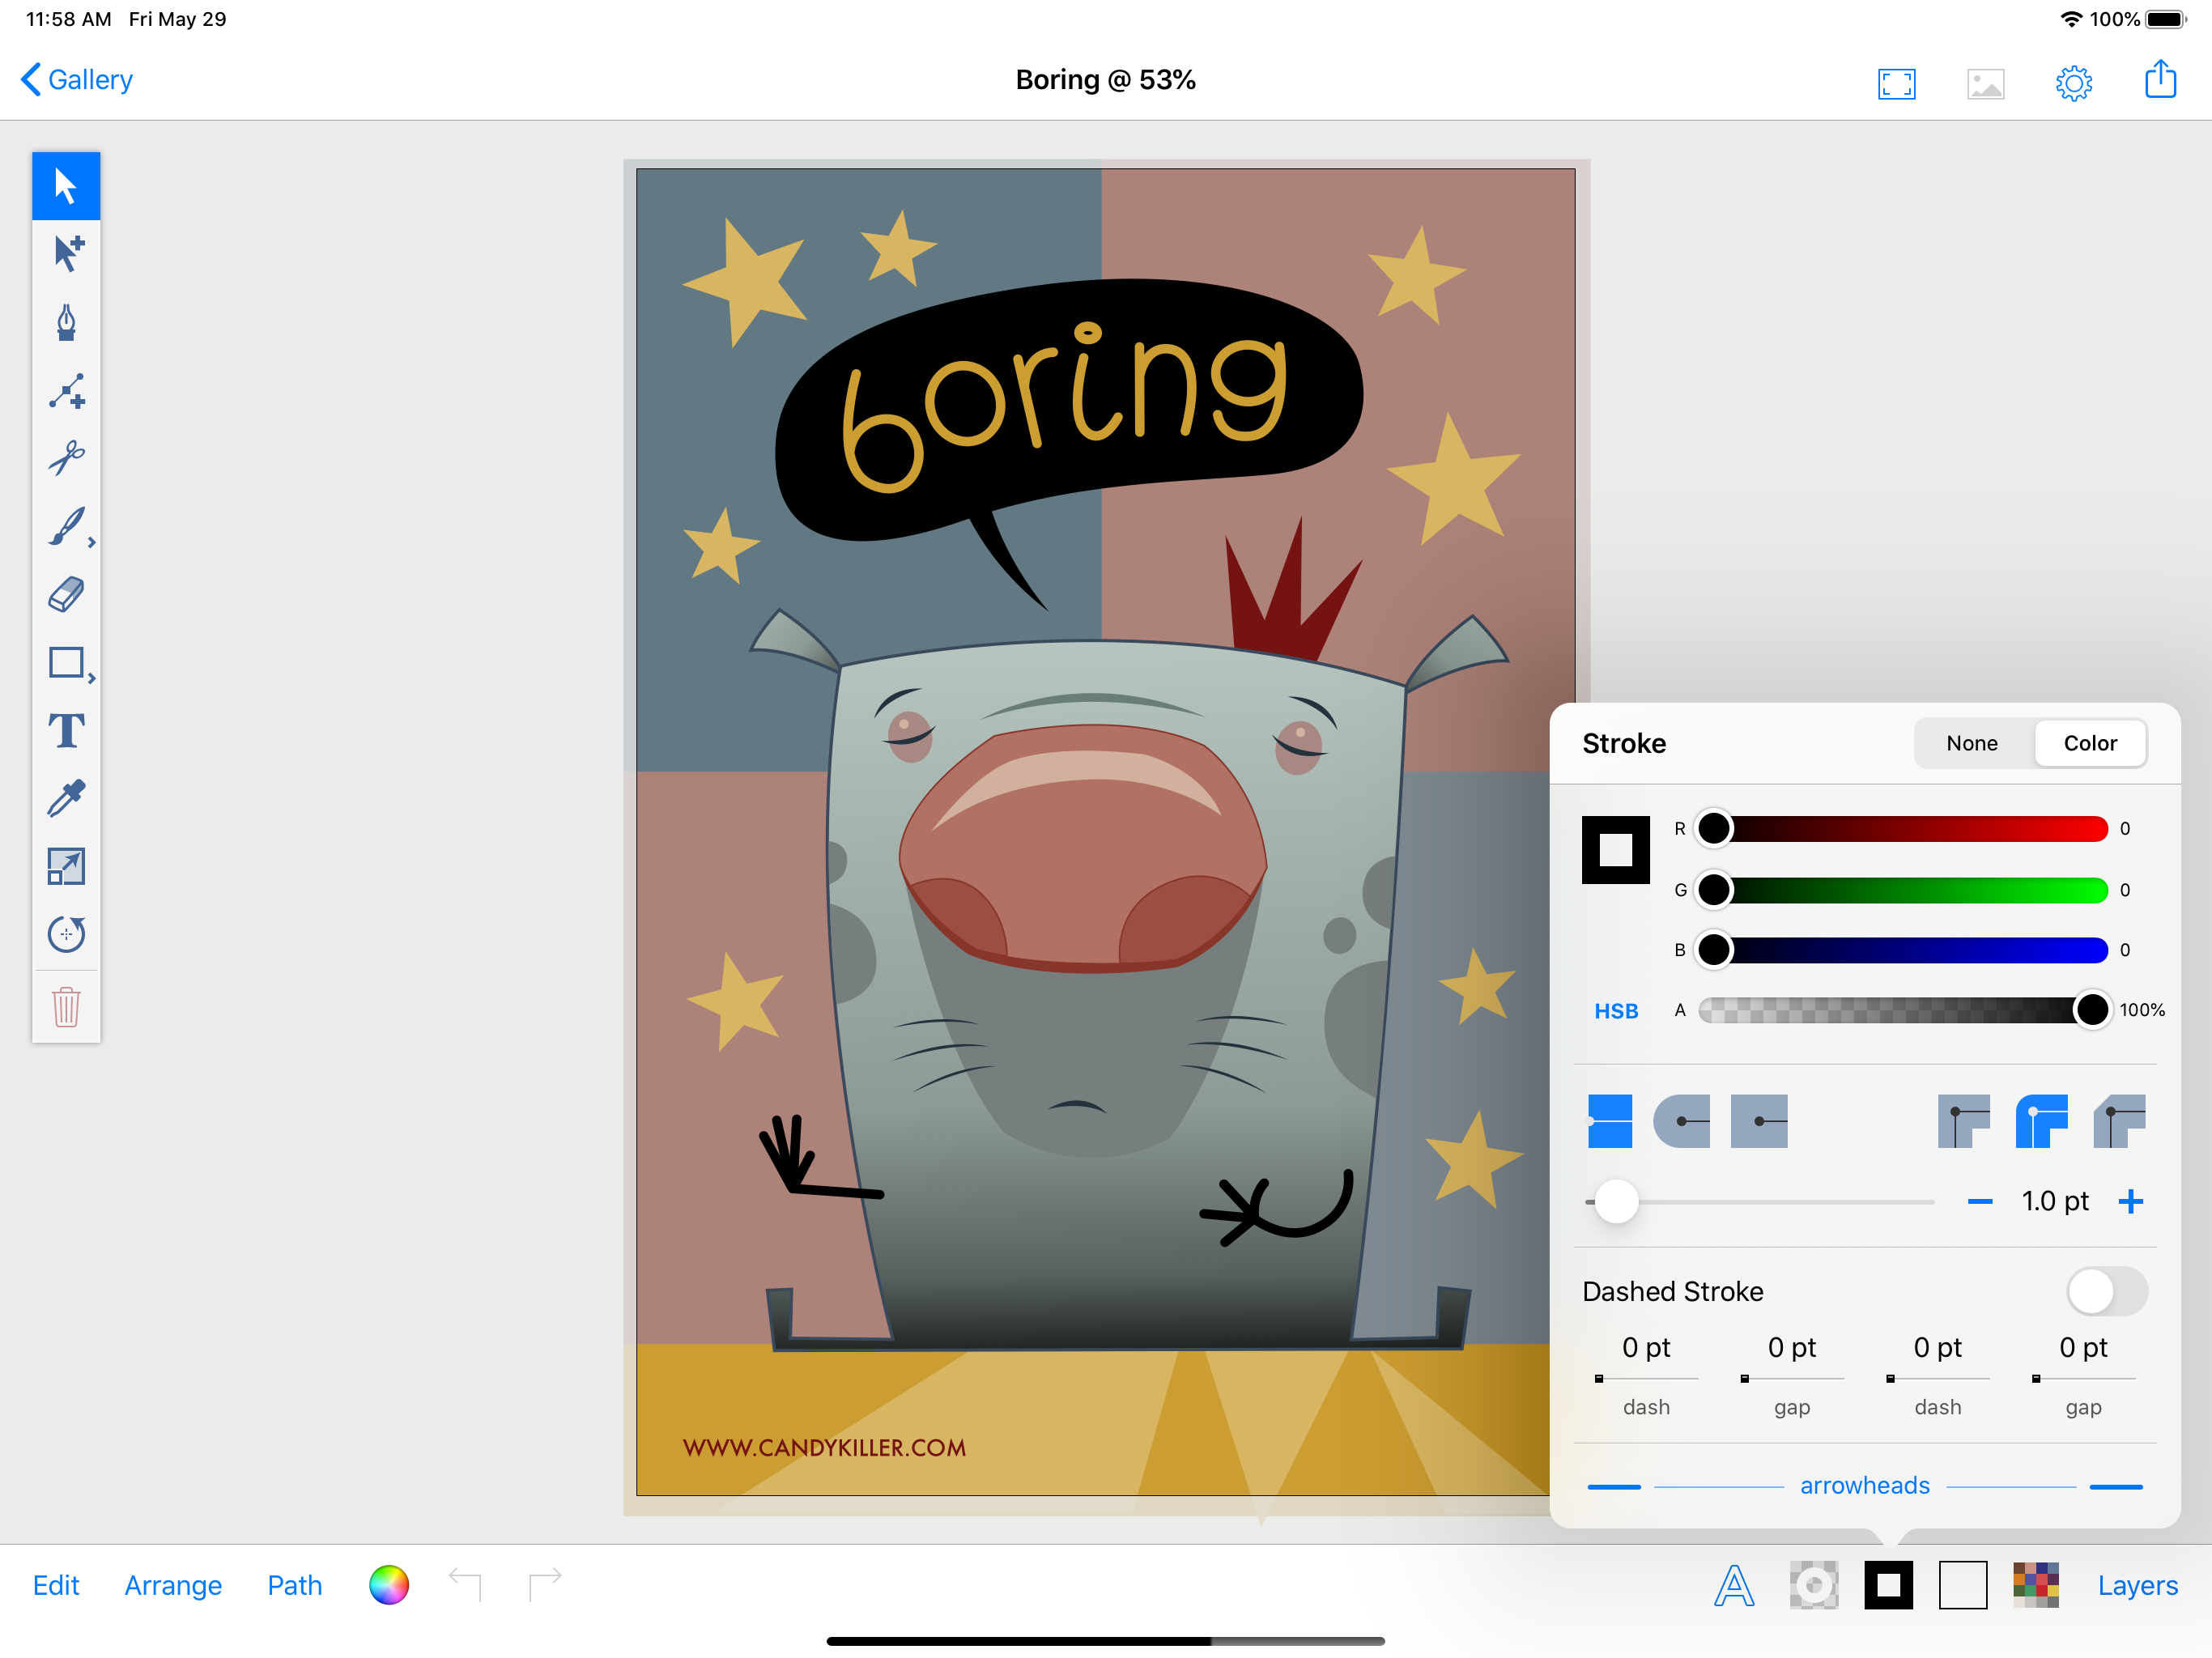Click the arrowheads label

pyautogui.click(x=1865, y=1486)
